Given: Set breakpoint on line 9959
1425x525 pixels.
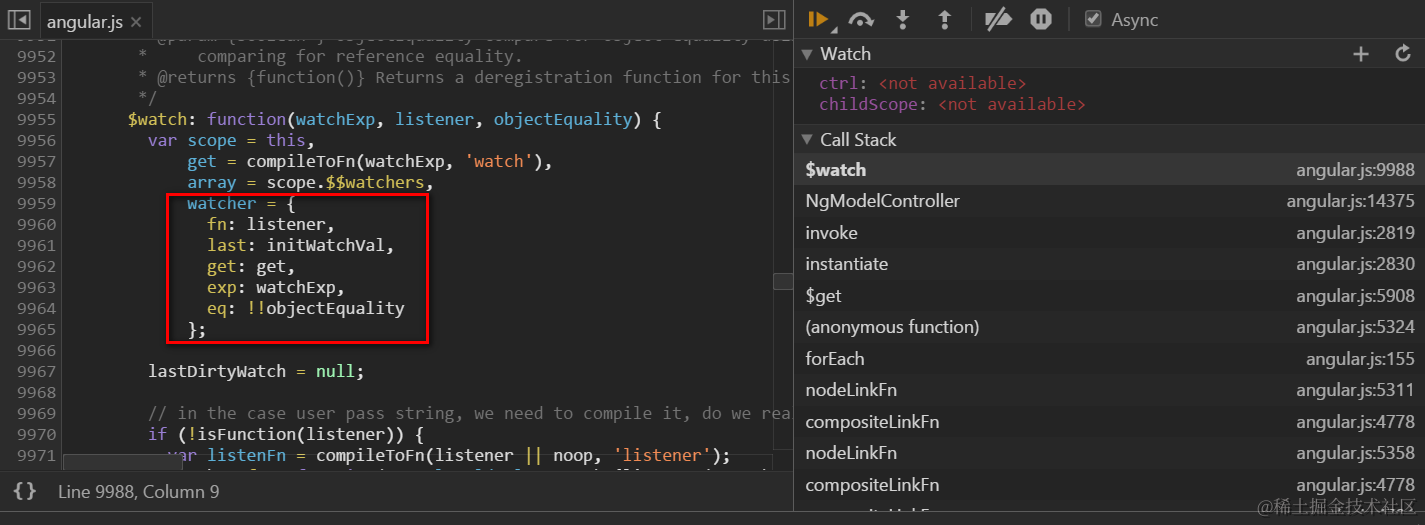Looking at the screenshot, I should 36,203.
